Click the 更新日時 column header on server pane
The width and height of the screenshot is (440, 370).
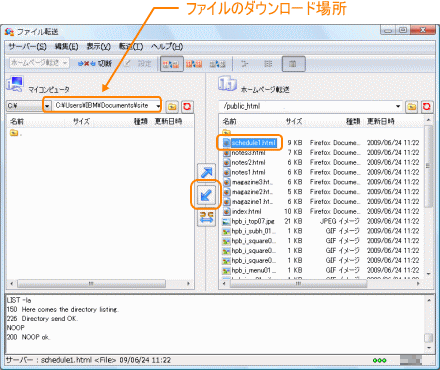(x=381, y=121)
